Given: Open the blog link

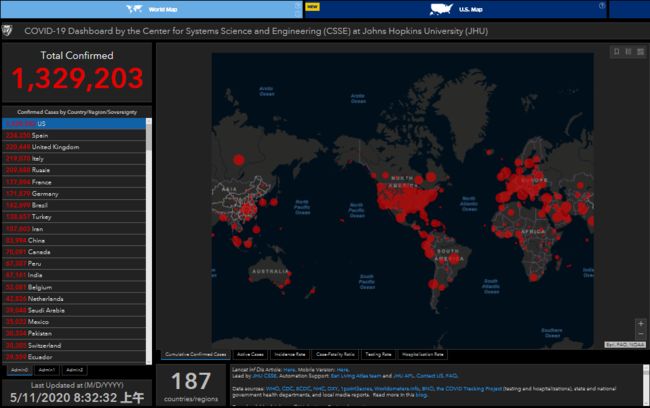Looking at the screenshot, I should pyautogui.click(x=421, y=395).
